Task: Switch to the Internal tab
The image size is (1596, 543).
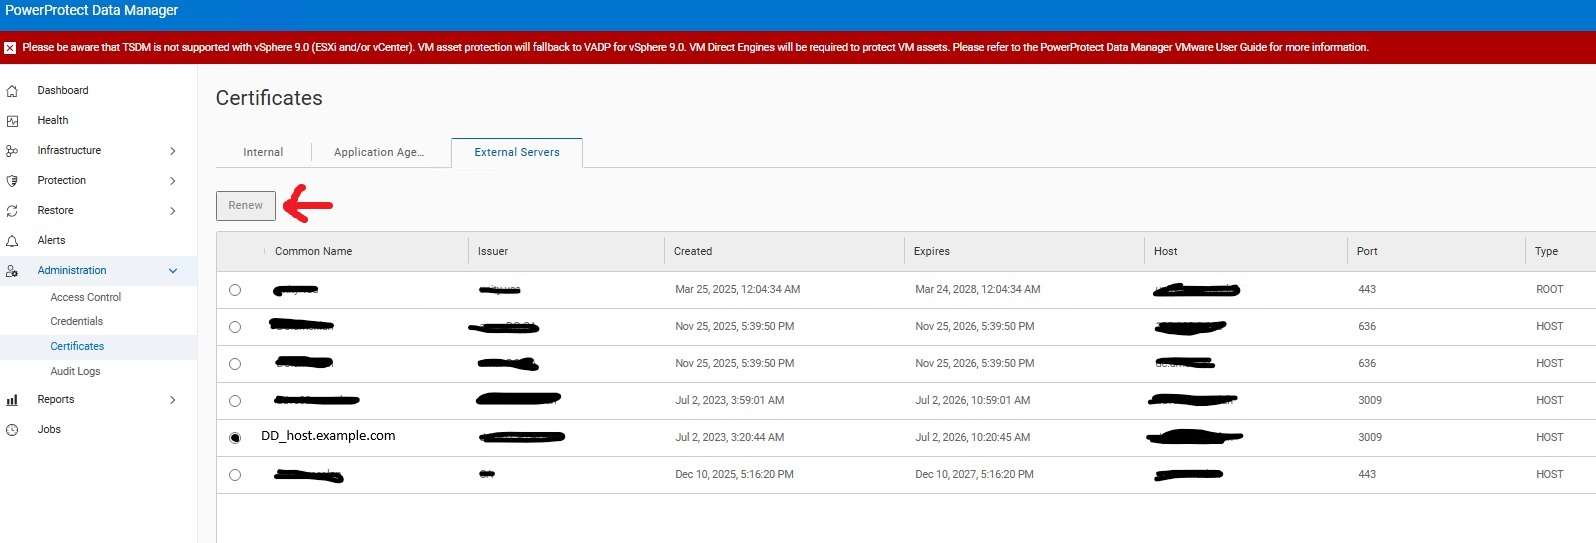Action: pyautogui.click(x=263, y=152)
